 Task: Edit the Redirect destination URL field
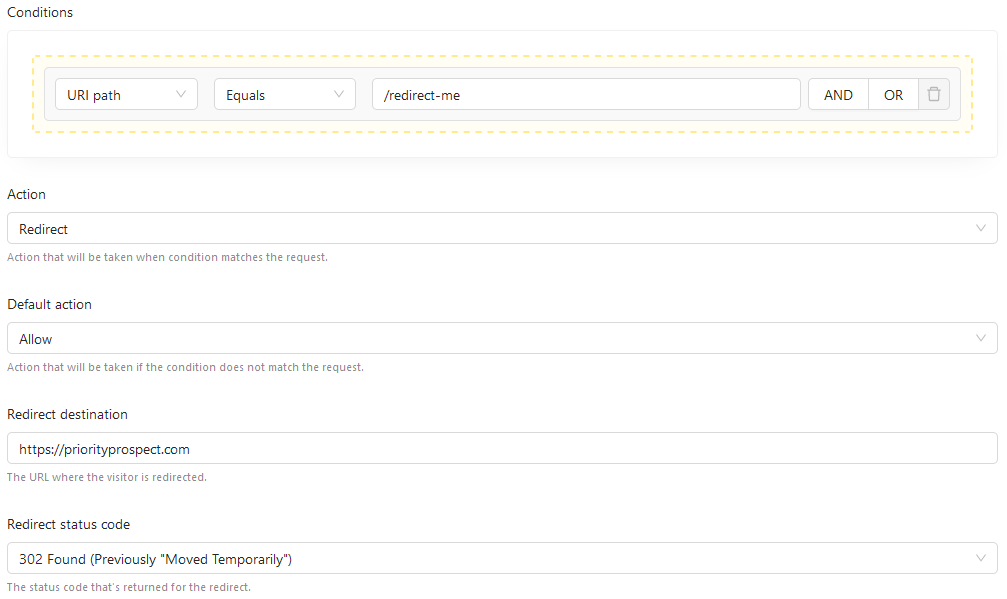click(x=502, y=448)
